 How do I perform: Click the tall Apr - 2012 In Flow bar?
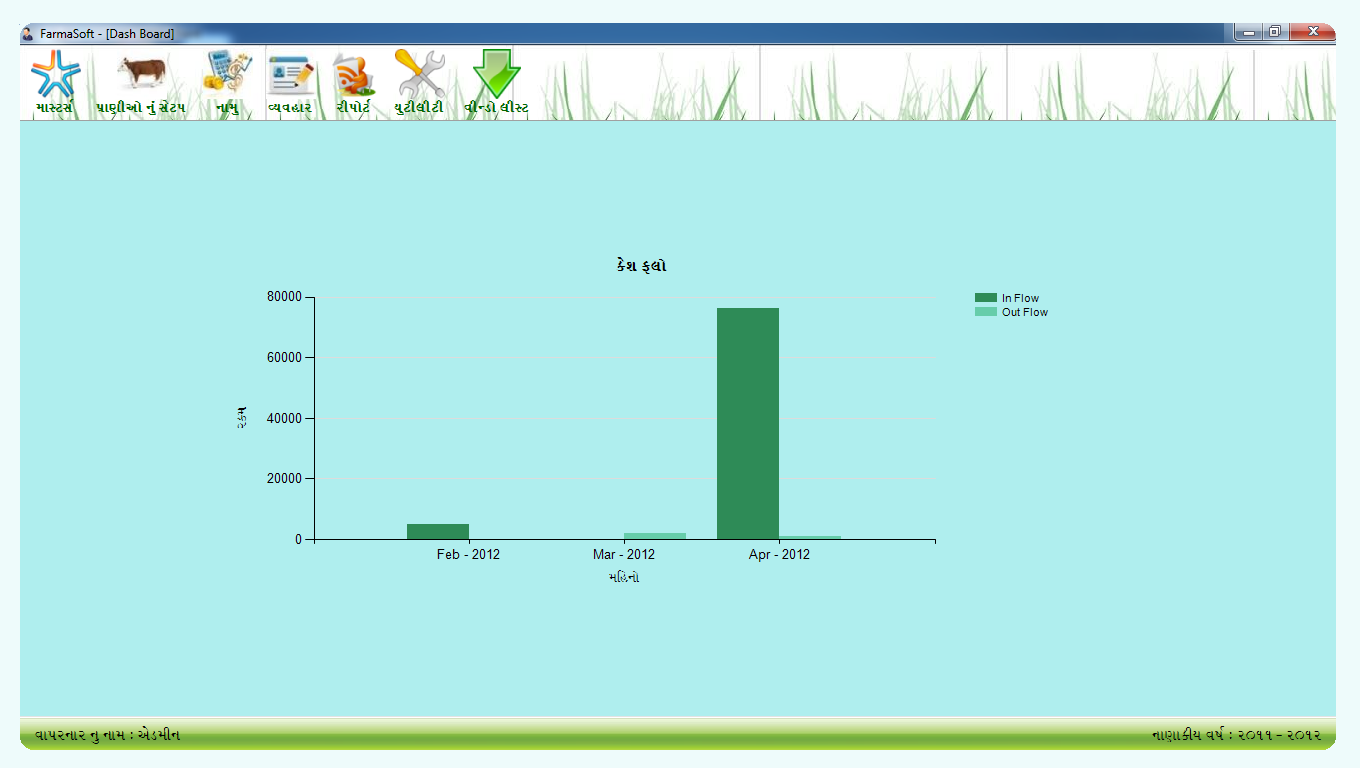pyautogui.click(x=746, y=420)
